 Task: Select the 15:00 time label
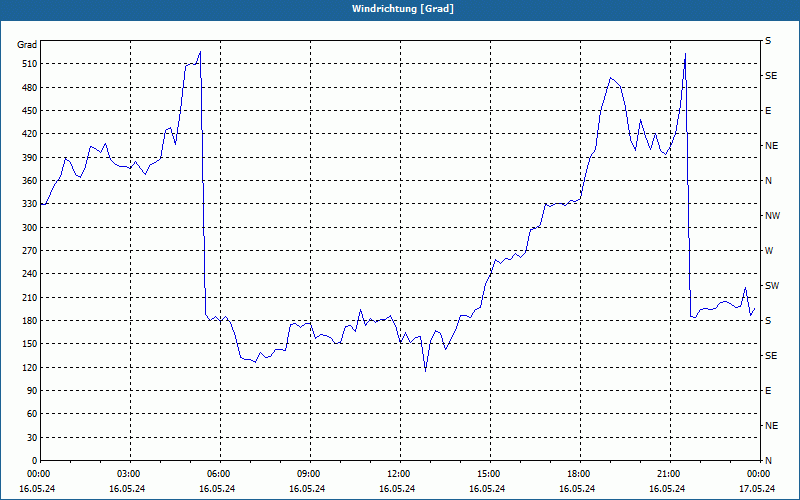[489, 474]
